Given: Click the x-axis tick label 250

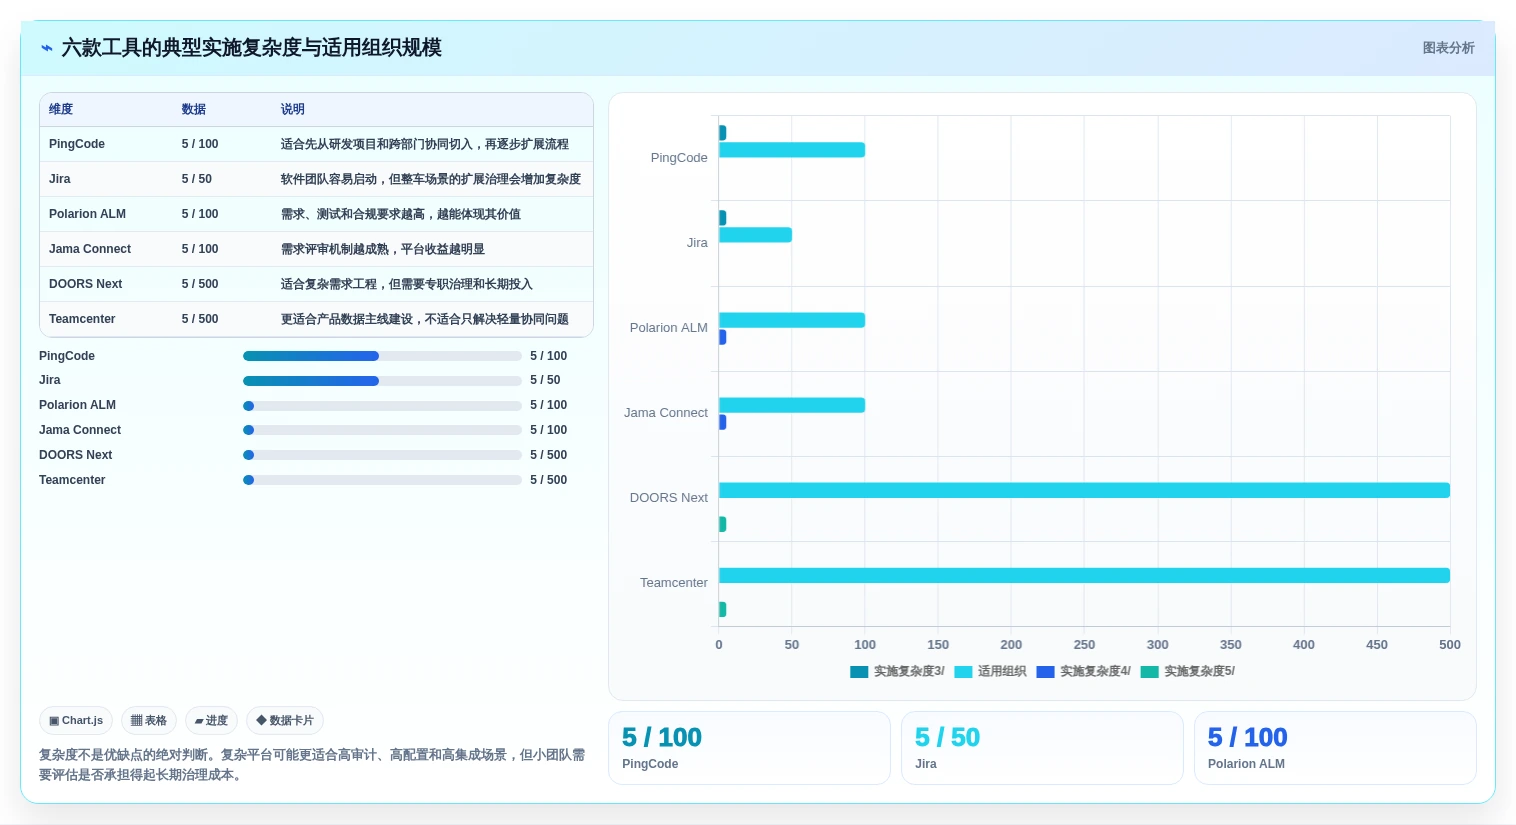Looking at the screenshot, I should 1084,645.
